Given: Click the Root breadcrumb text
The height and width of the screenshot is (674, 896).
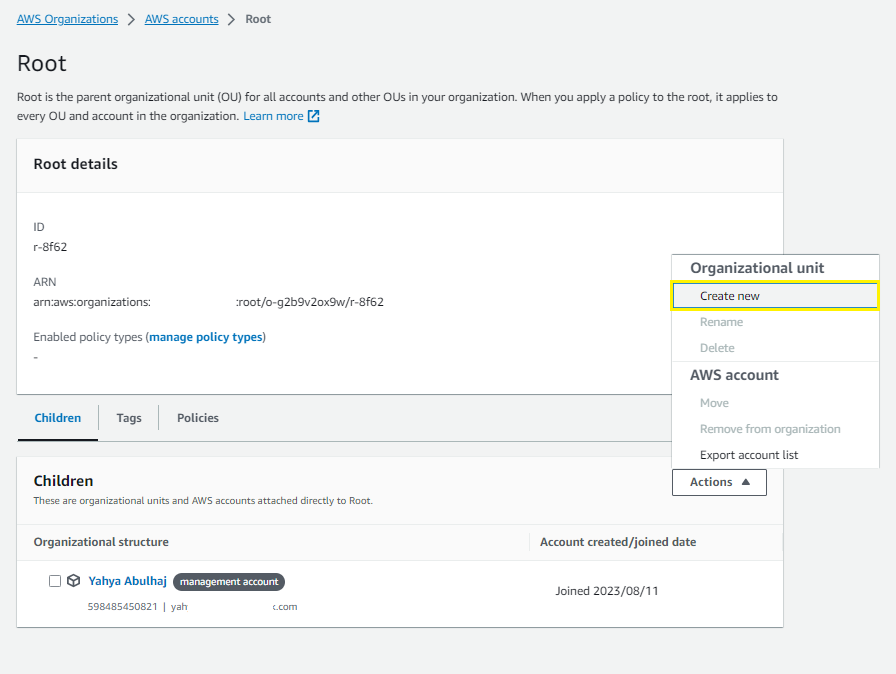Looking at the screenshot, I should [258, 19].
